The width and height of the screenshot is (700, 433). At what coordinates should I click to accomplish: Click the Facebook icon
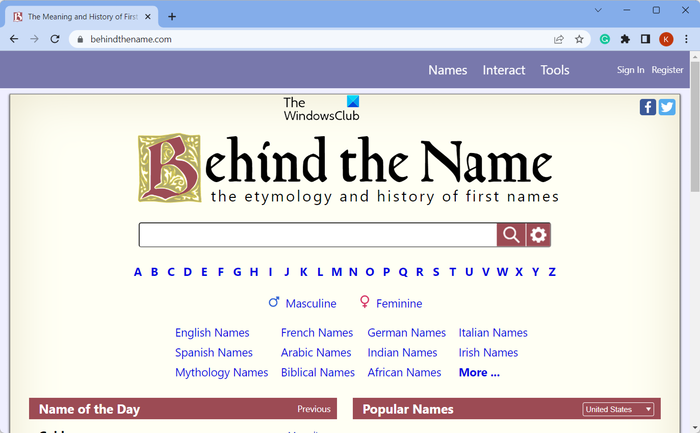[648, 107]
